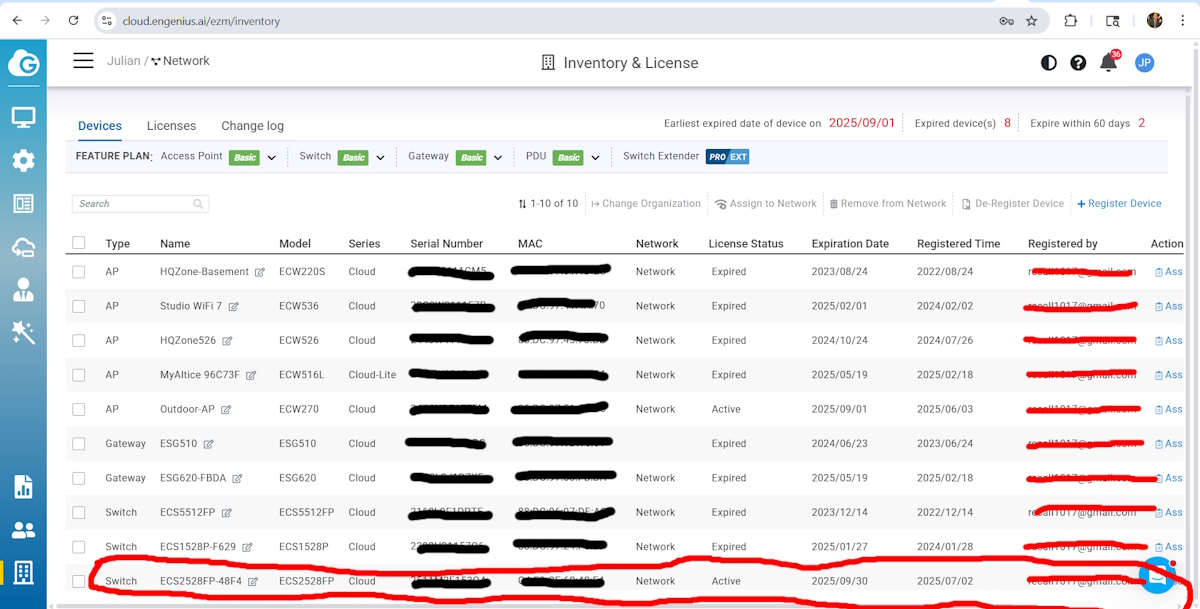Image resolution: width=1200 pixels, height=609 pixels.
Task: Click the Expire within 60 days count
Action: (x=1141, y=123)
